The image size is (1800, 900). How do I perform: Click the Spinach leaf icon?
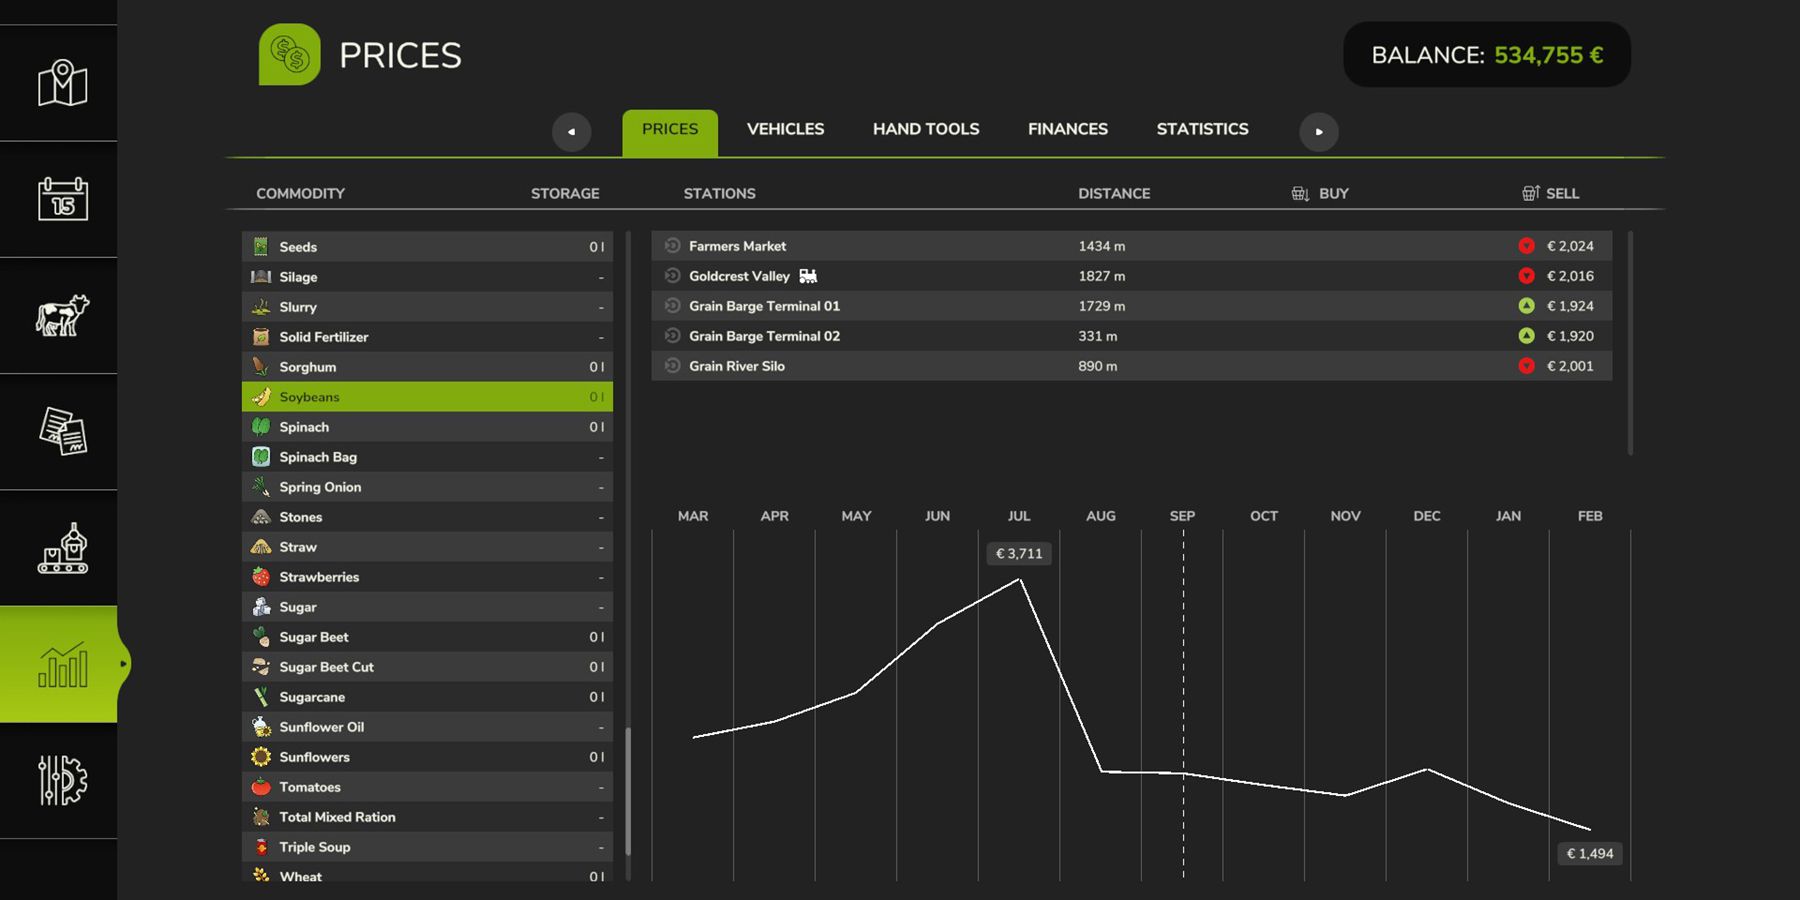(x=261, y=427)
